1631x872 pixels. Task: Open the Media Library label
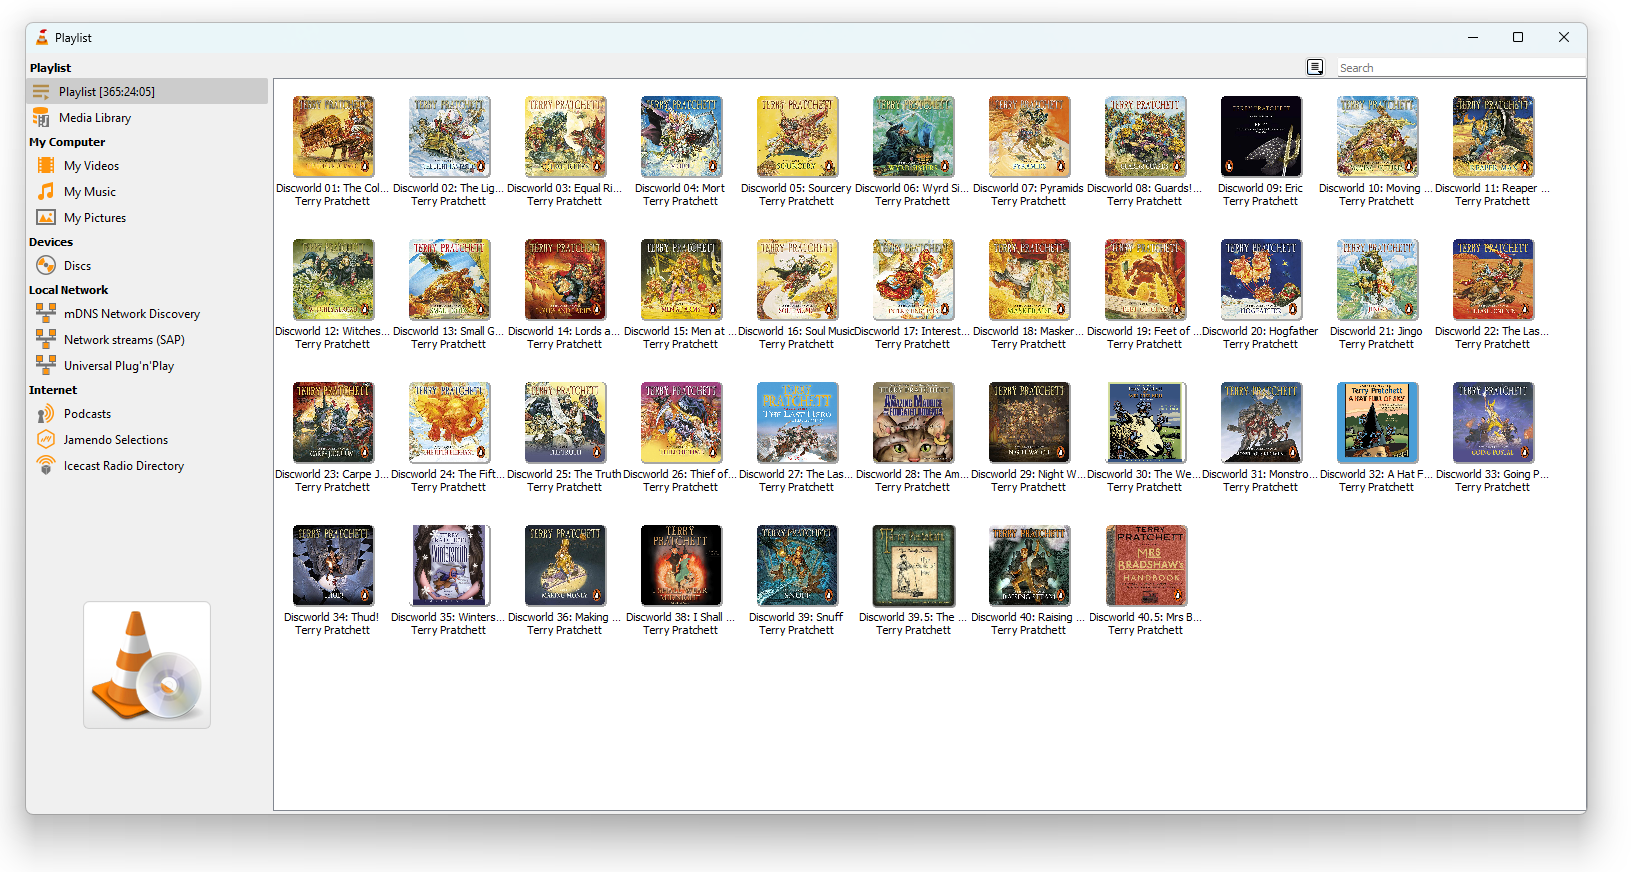coord(95,118)
